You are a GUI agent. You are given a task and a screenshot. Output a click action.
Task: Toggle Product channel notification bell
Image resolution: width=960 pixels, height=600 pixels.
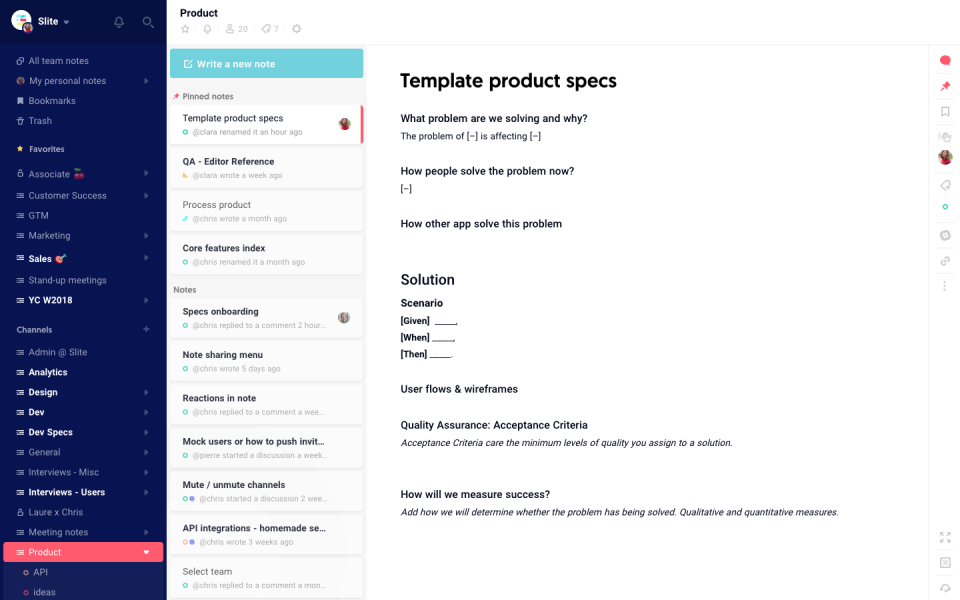[207, 29]
